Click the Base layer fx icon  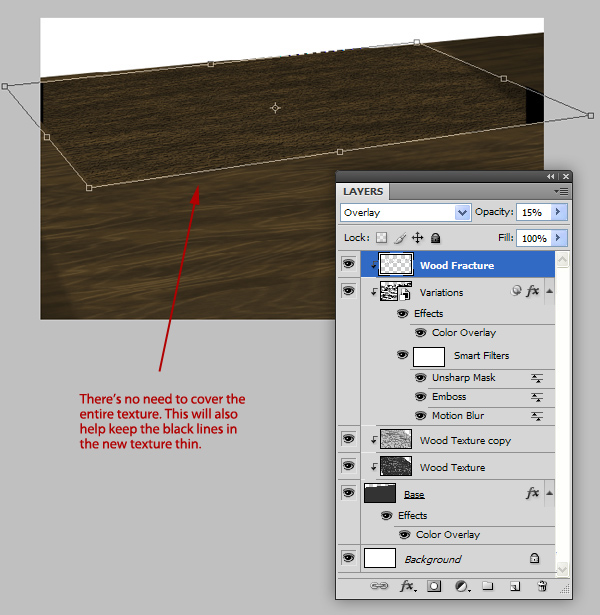[533, 493]
